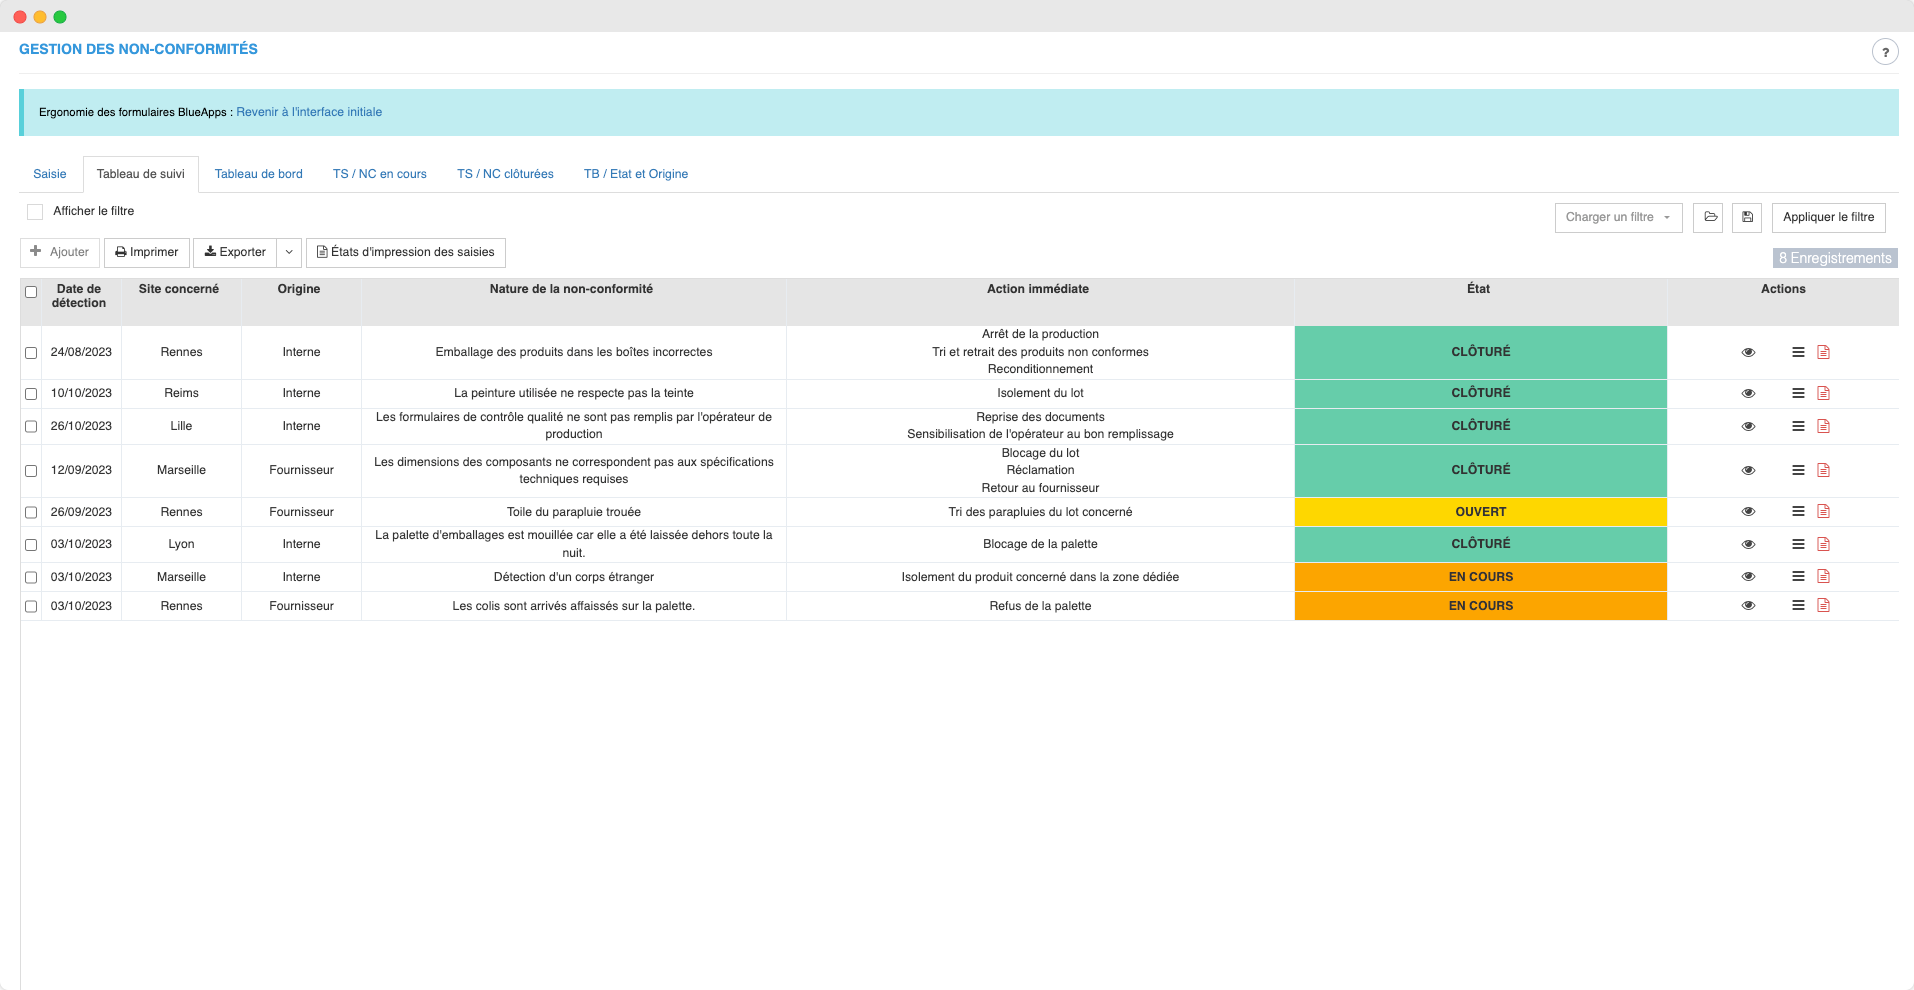
Task: Click the Exporter button
Action: pyautogui.click(x=235, y=252)
